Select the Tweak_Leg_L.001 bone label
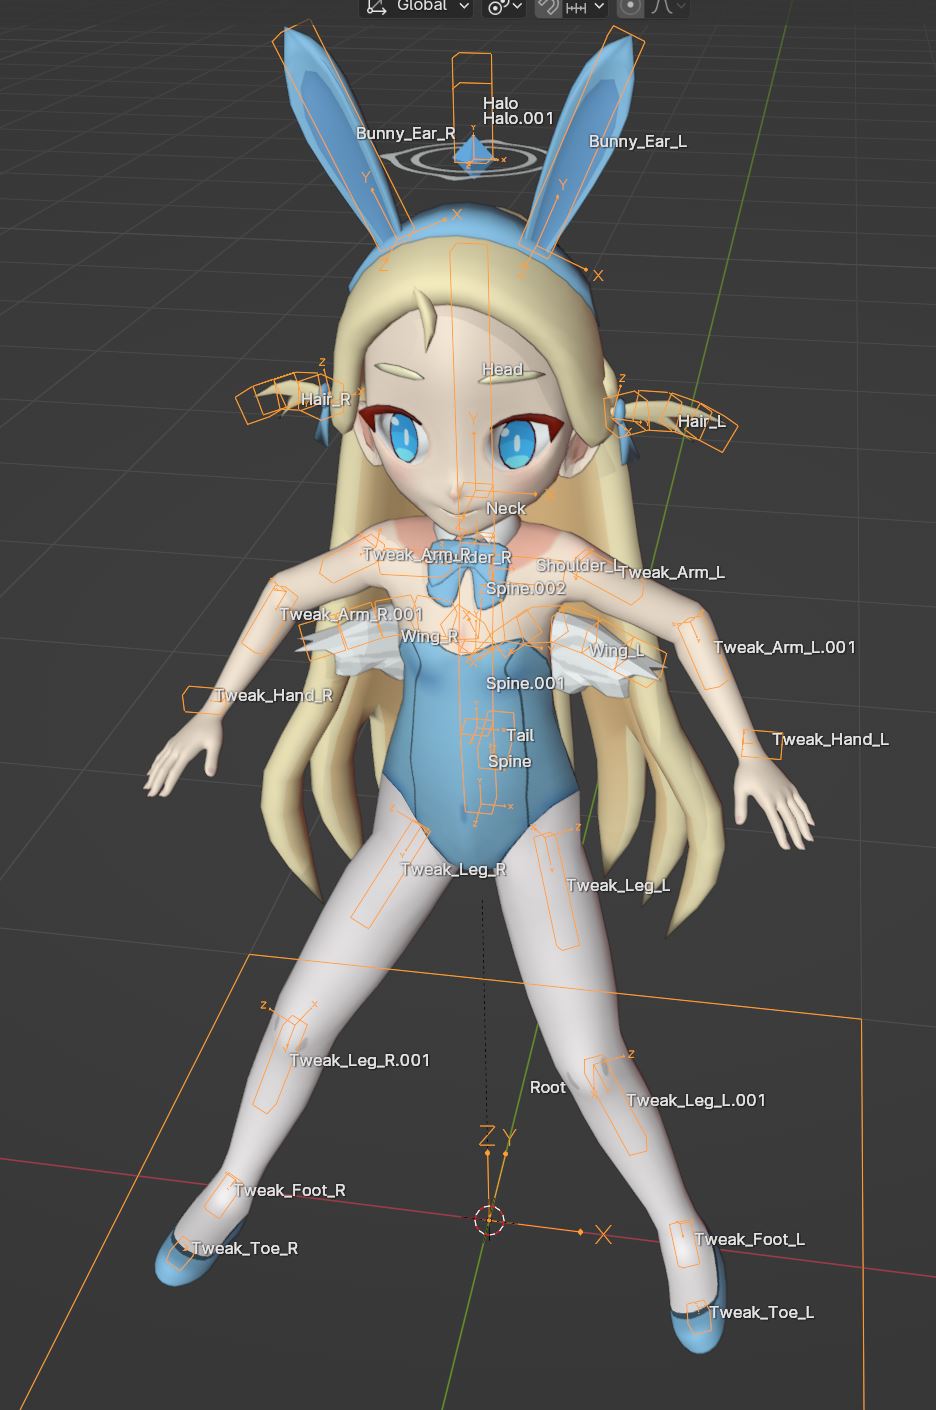This screenshot has width=936, height=1410. pyautogui.click(x=696, y=1100)
